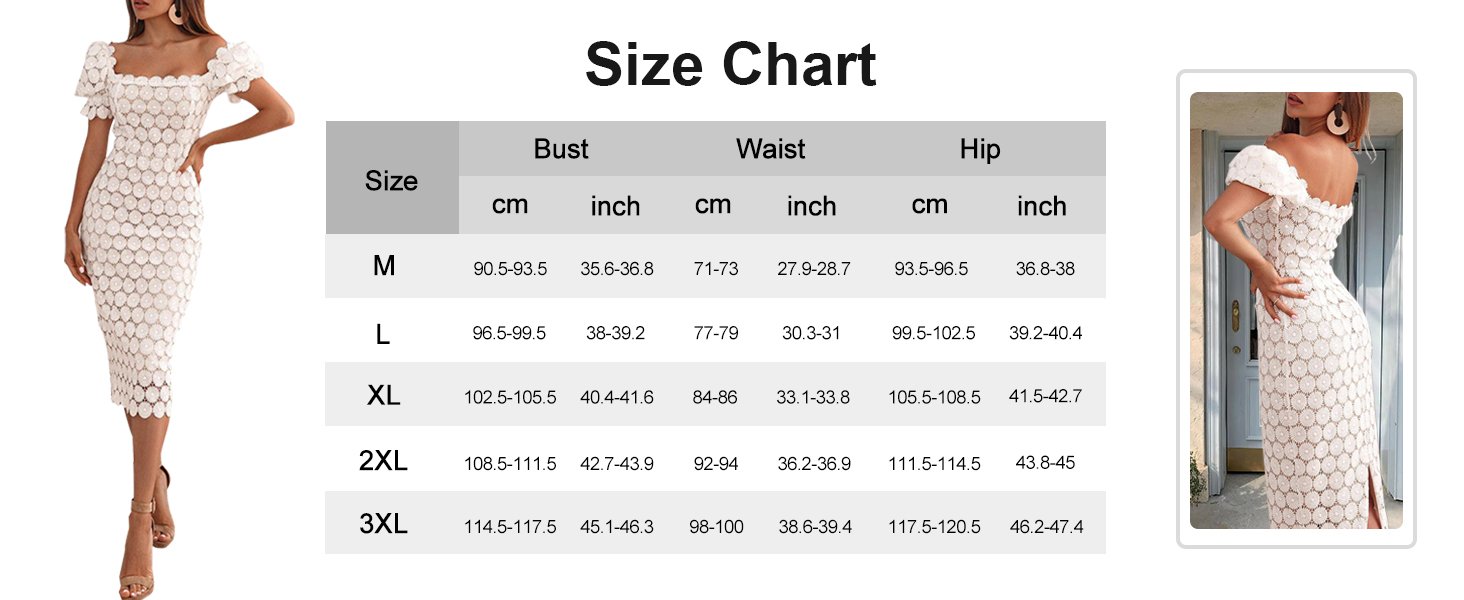Click the Waist column header
This screenshot has height=600, width=1464.
pyautogui.click(x=770, y=149)
